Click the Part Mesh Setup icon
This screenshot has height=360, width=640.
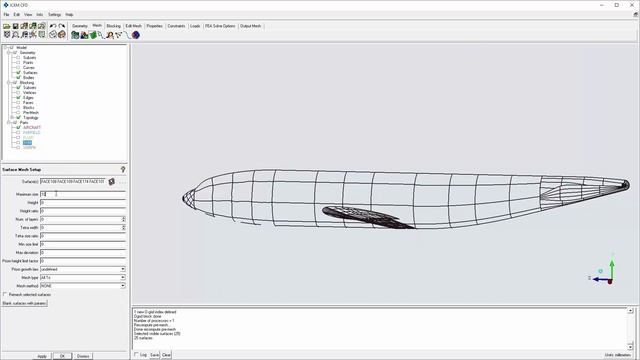[x=84, y=36]
